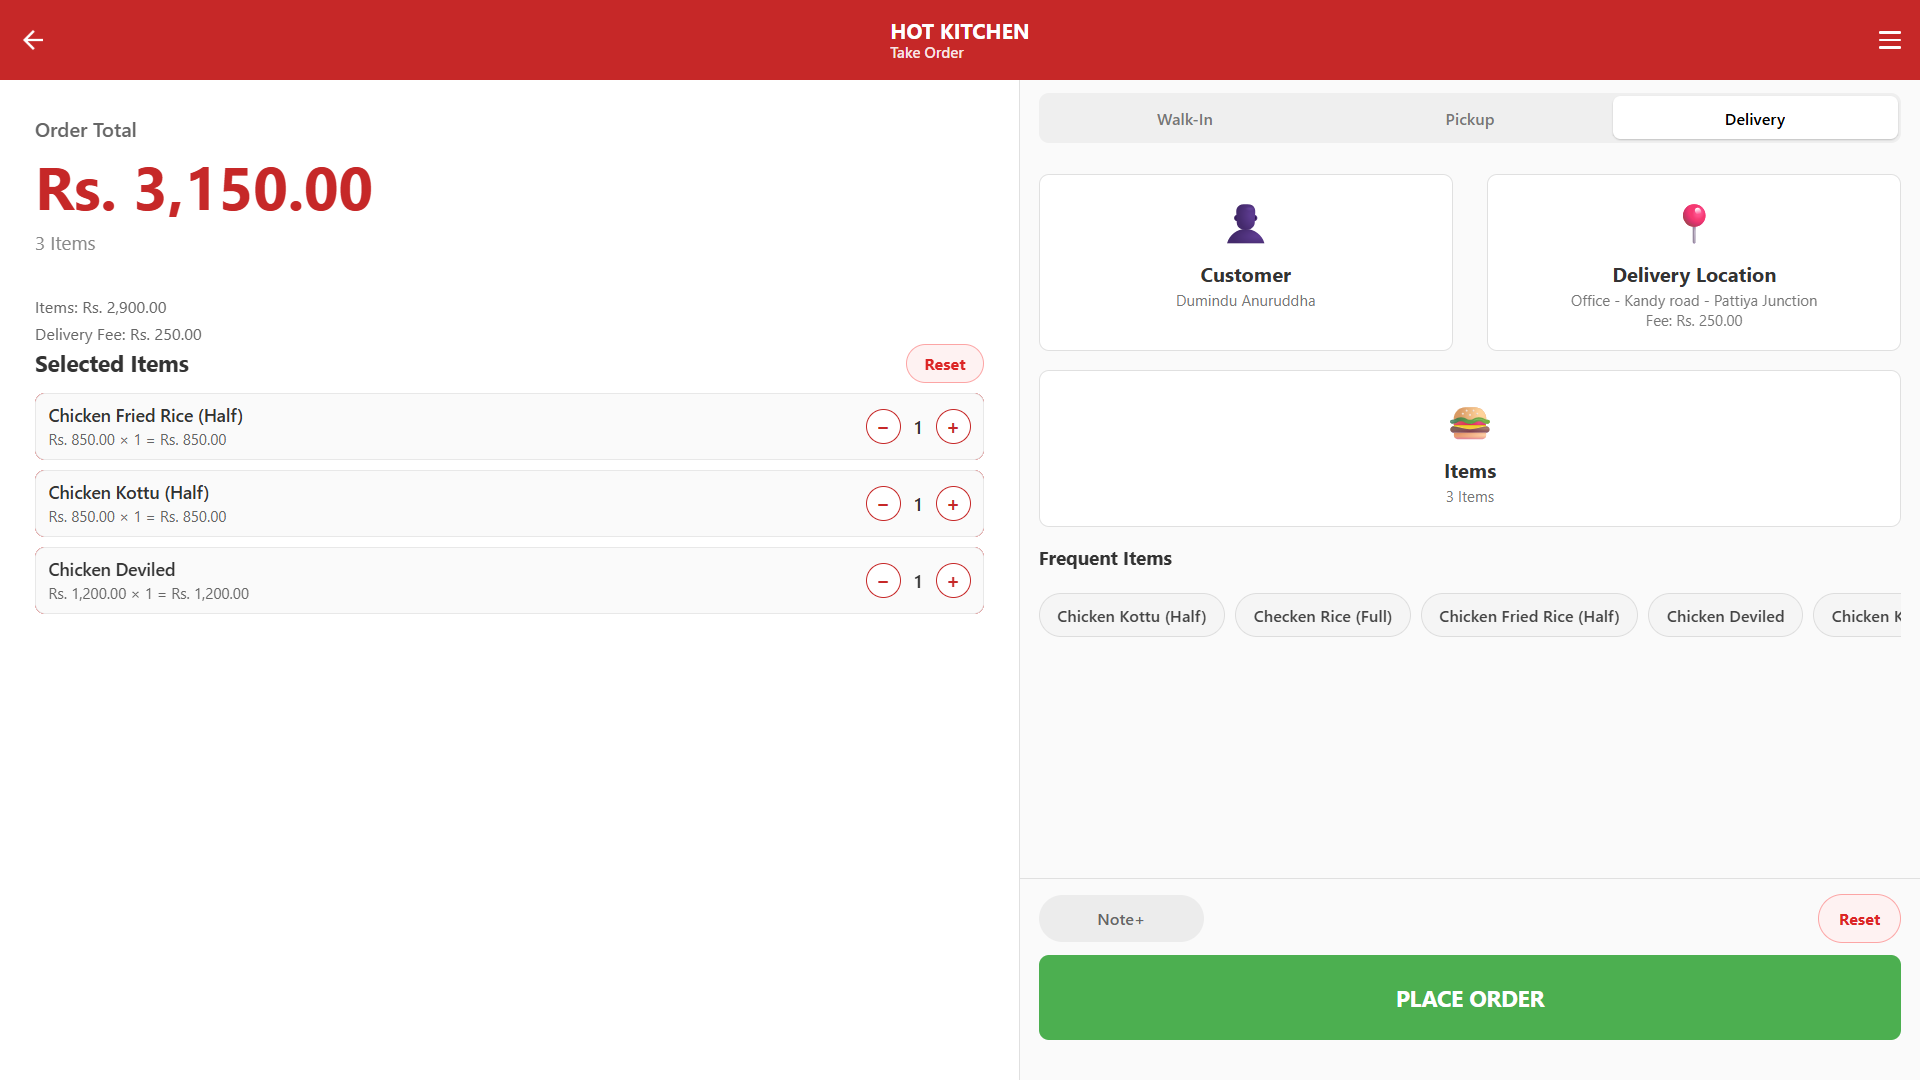Open the Customer card title
Viewport: 1920px width, 1080px height.
click(1245, 275)
